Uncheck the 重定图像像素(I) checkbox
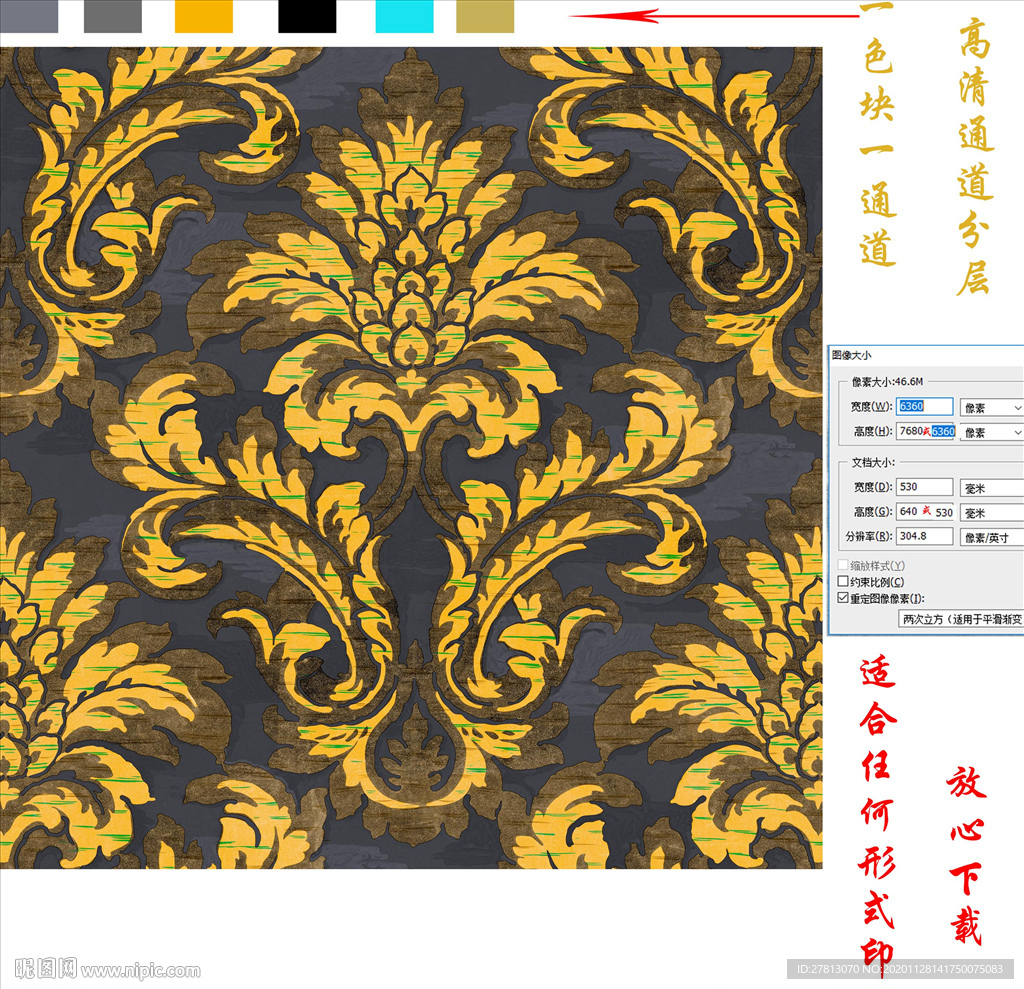This screenshot has height=989, width=1024. [x=843, y=598]
